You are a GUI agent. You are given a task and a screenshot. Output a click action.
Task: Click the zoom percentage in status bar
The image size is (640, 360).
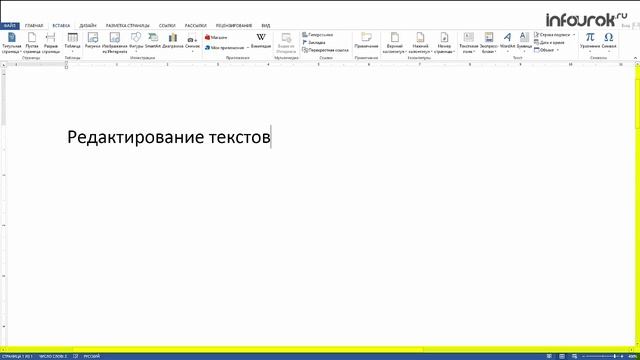click(x=632, y=356)
